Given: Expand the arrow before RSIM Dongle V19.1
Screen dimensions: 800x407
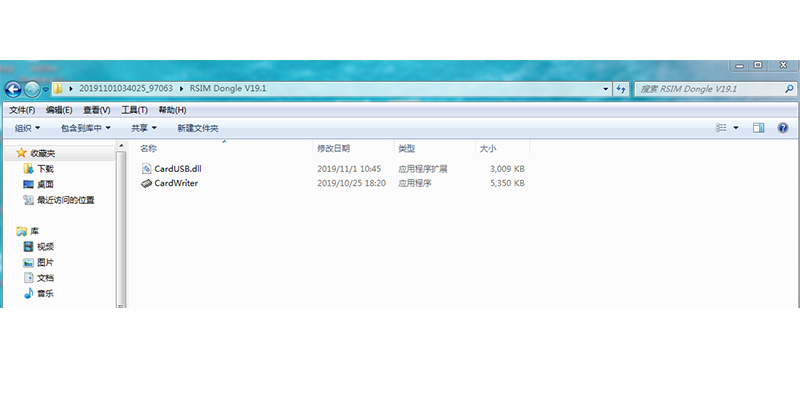Looking at the screenshot, I should click(181, 89).
